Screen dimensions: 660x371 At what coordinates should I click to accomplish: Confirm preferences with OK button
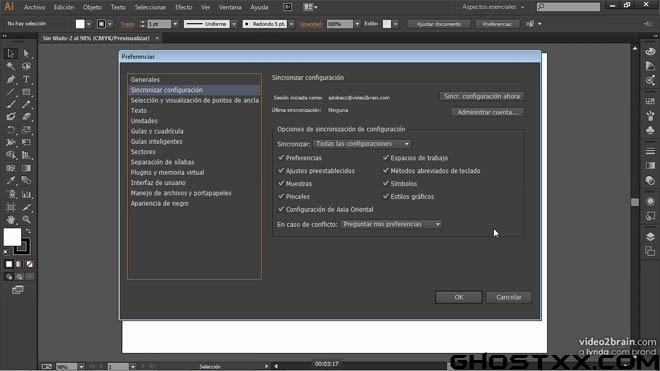pos(458,297)
